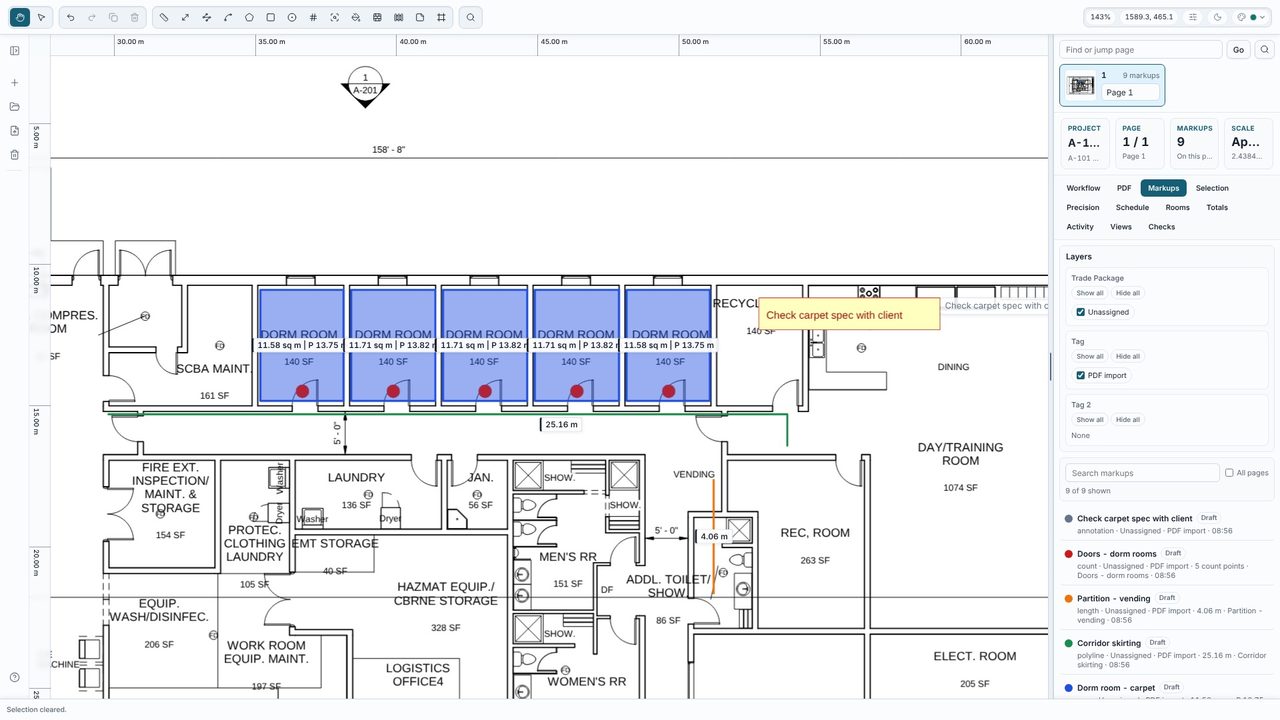The image size is (1280, 720).
Task: Click the Search markups field
Action: coord(1141,473)
